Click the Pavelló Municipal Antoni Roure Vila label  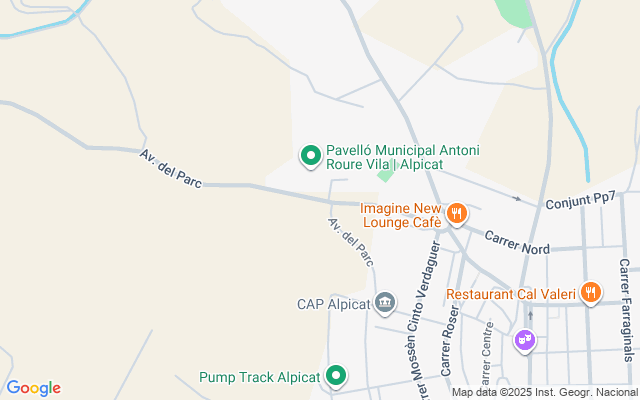coord(402,157)
